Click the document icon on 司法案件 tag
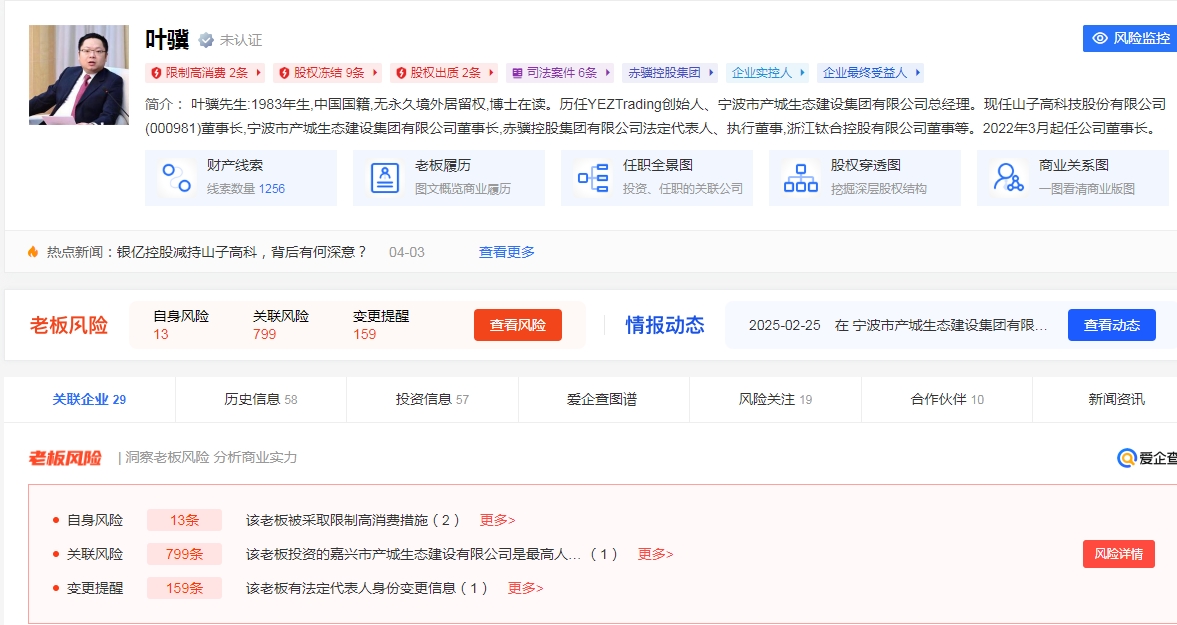 click(x=517, y=73)
